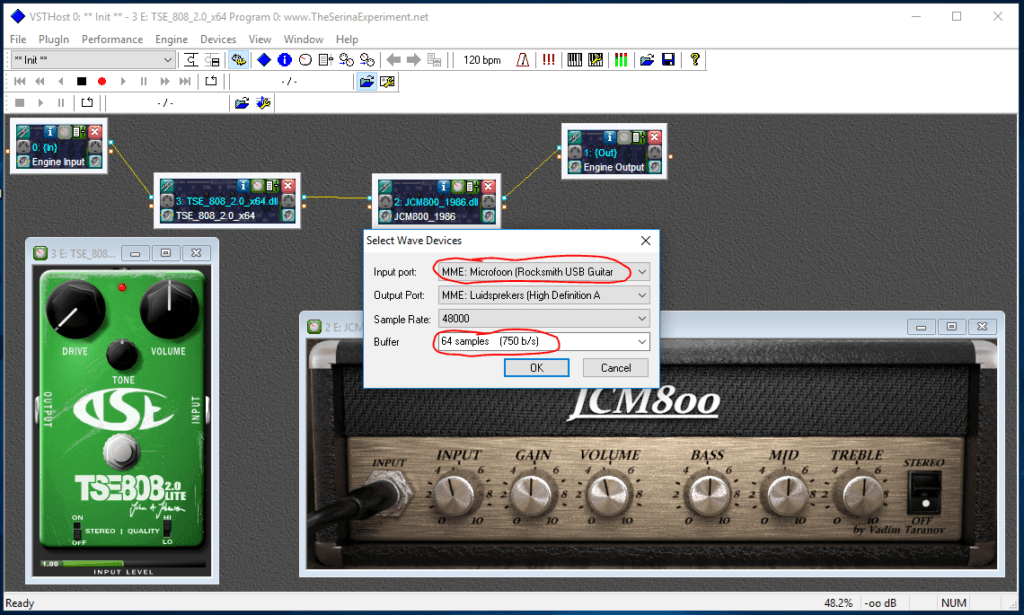
Task: Open the Devices menu
Action: (218, 39)
